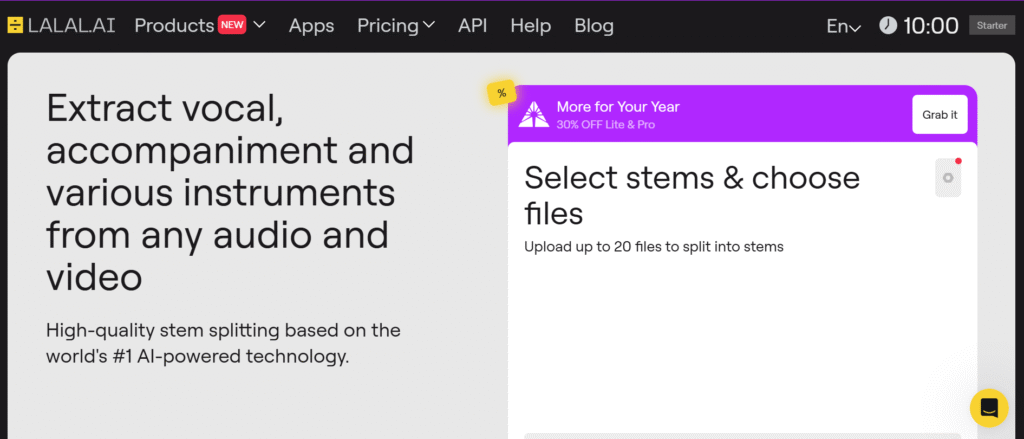Screen dimensions: 1024x439
Task: Click the icon with red notification dot
Action: pyautogui.click(x=948, y=177)
